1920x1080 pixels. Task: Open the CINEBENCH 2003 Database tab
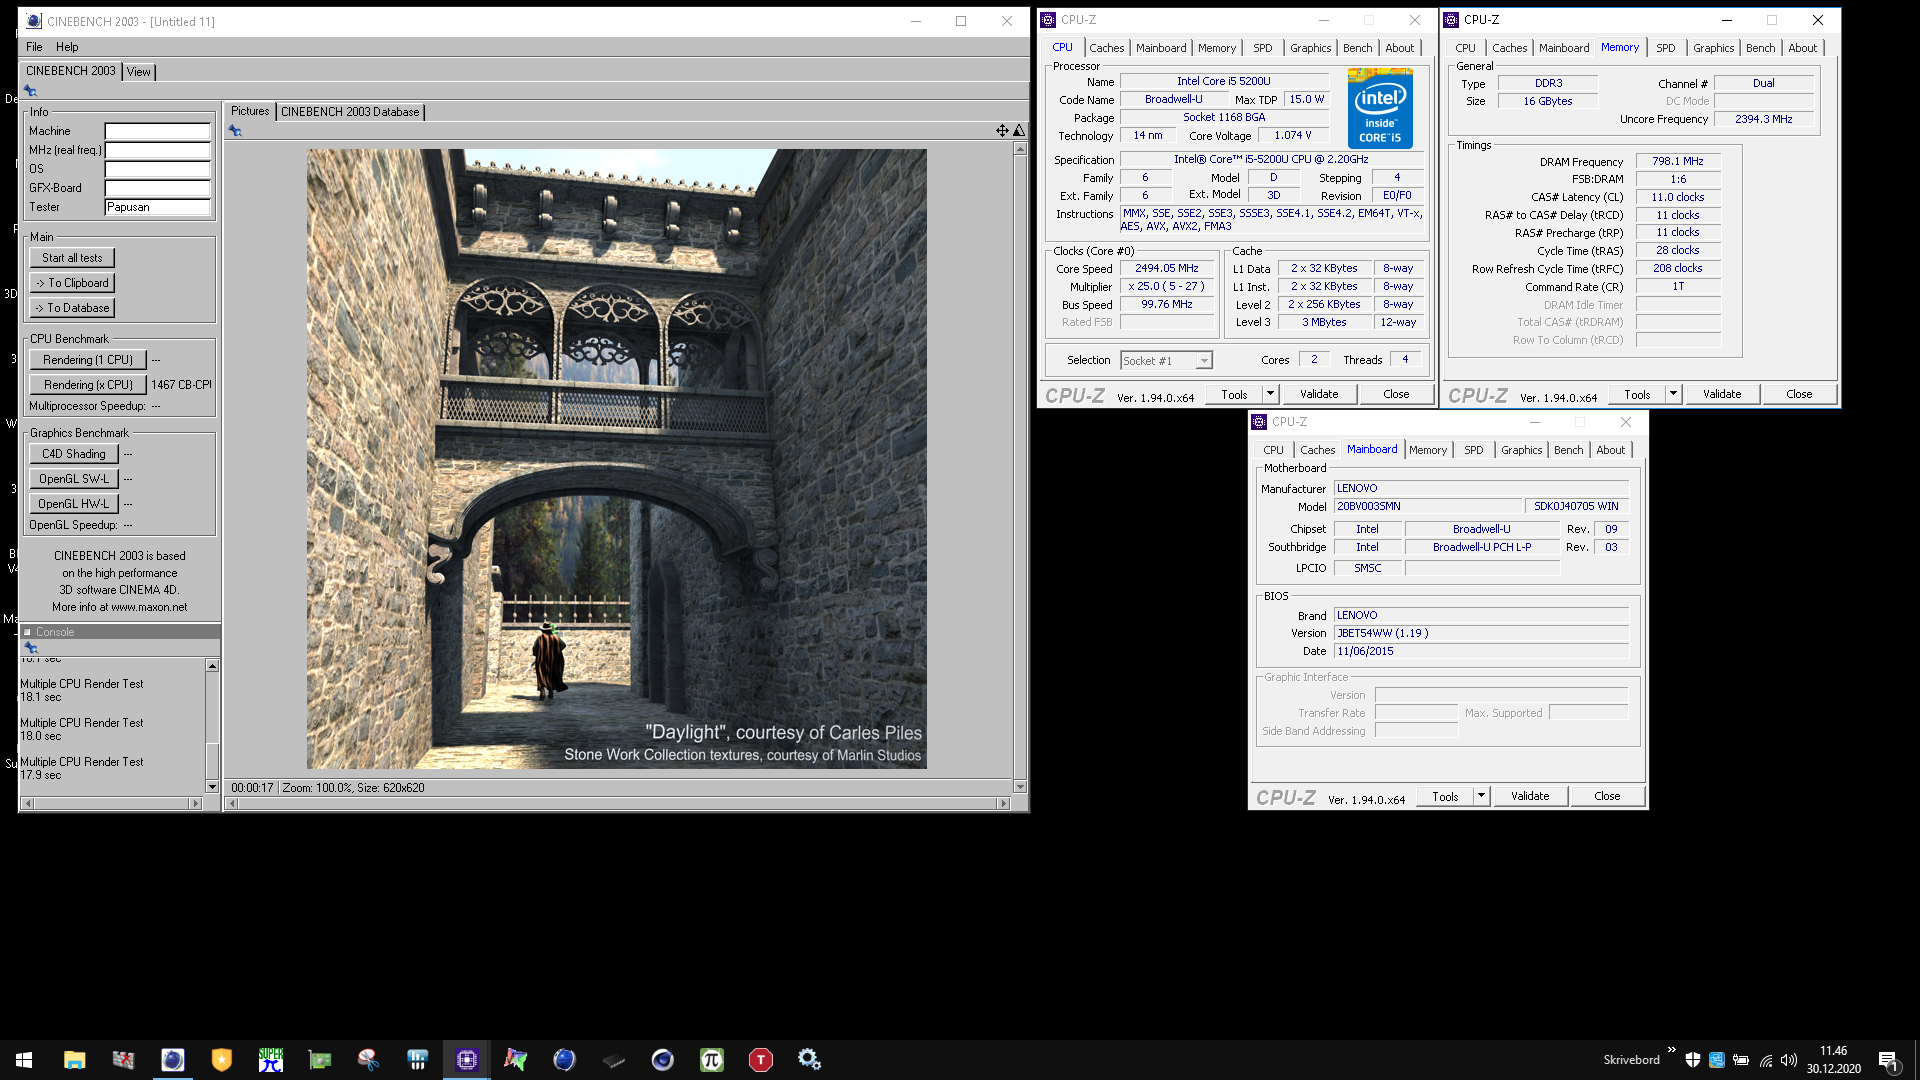350,112
